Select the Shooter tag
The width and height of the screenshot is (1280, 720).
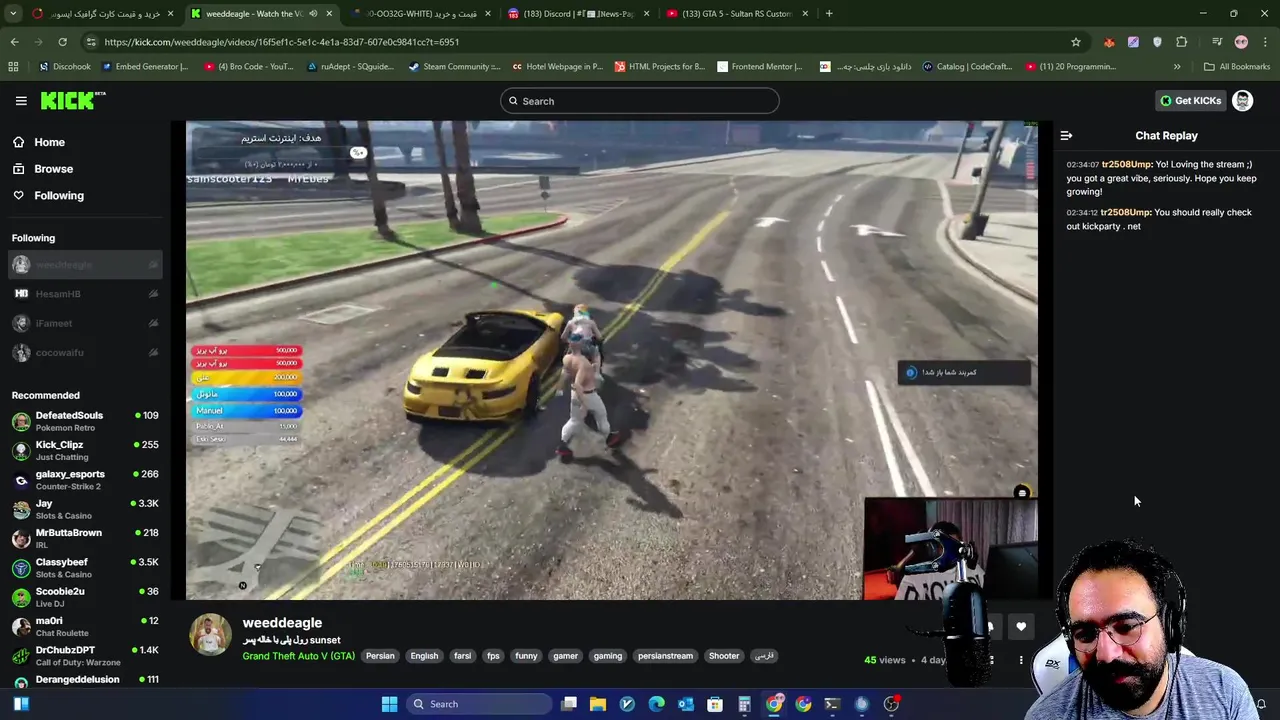(x=724, y=656)
